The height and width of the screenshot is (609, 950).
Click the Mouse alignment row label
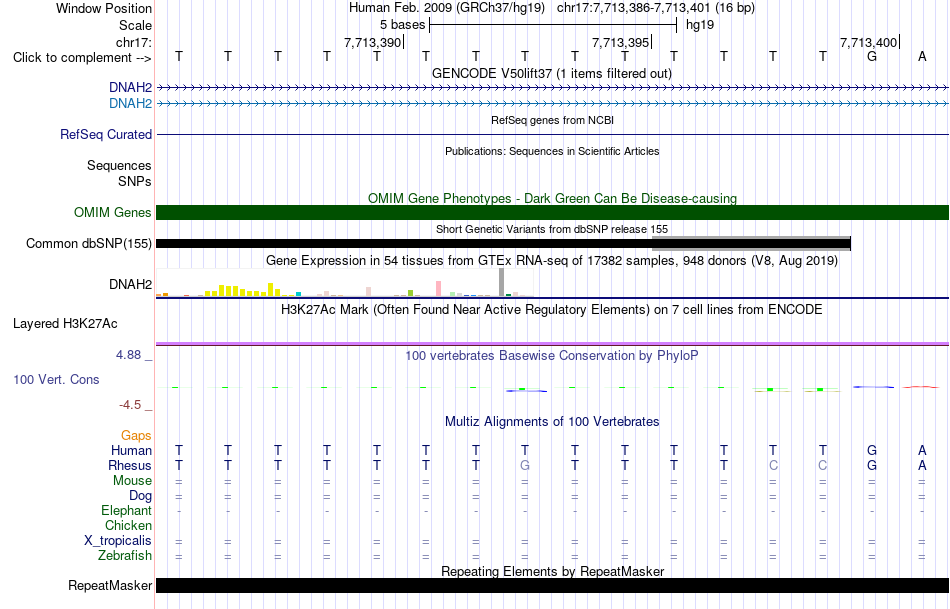(132, 481)
